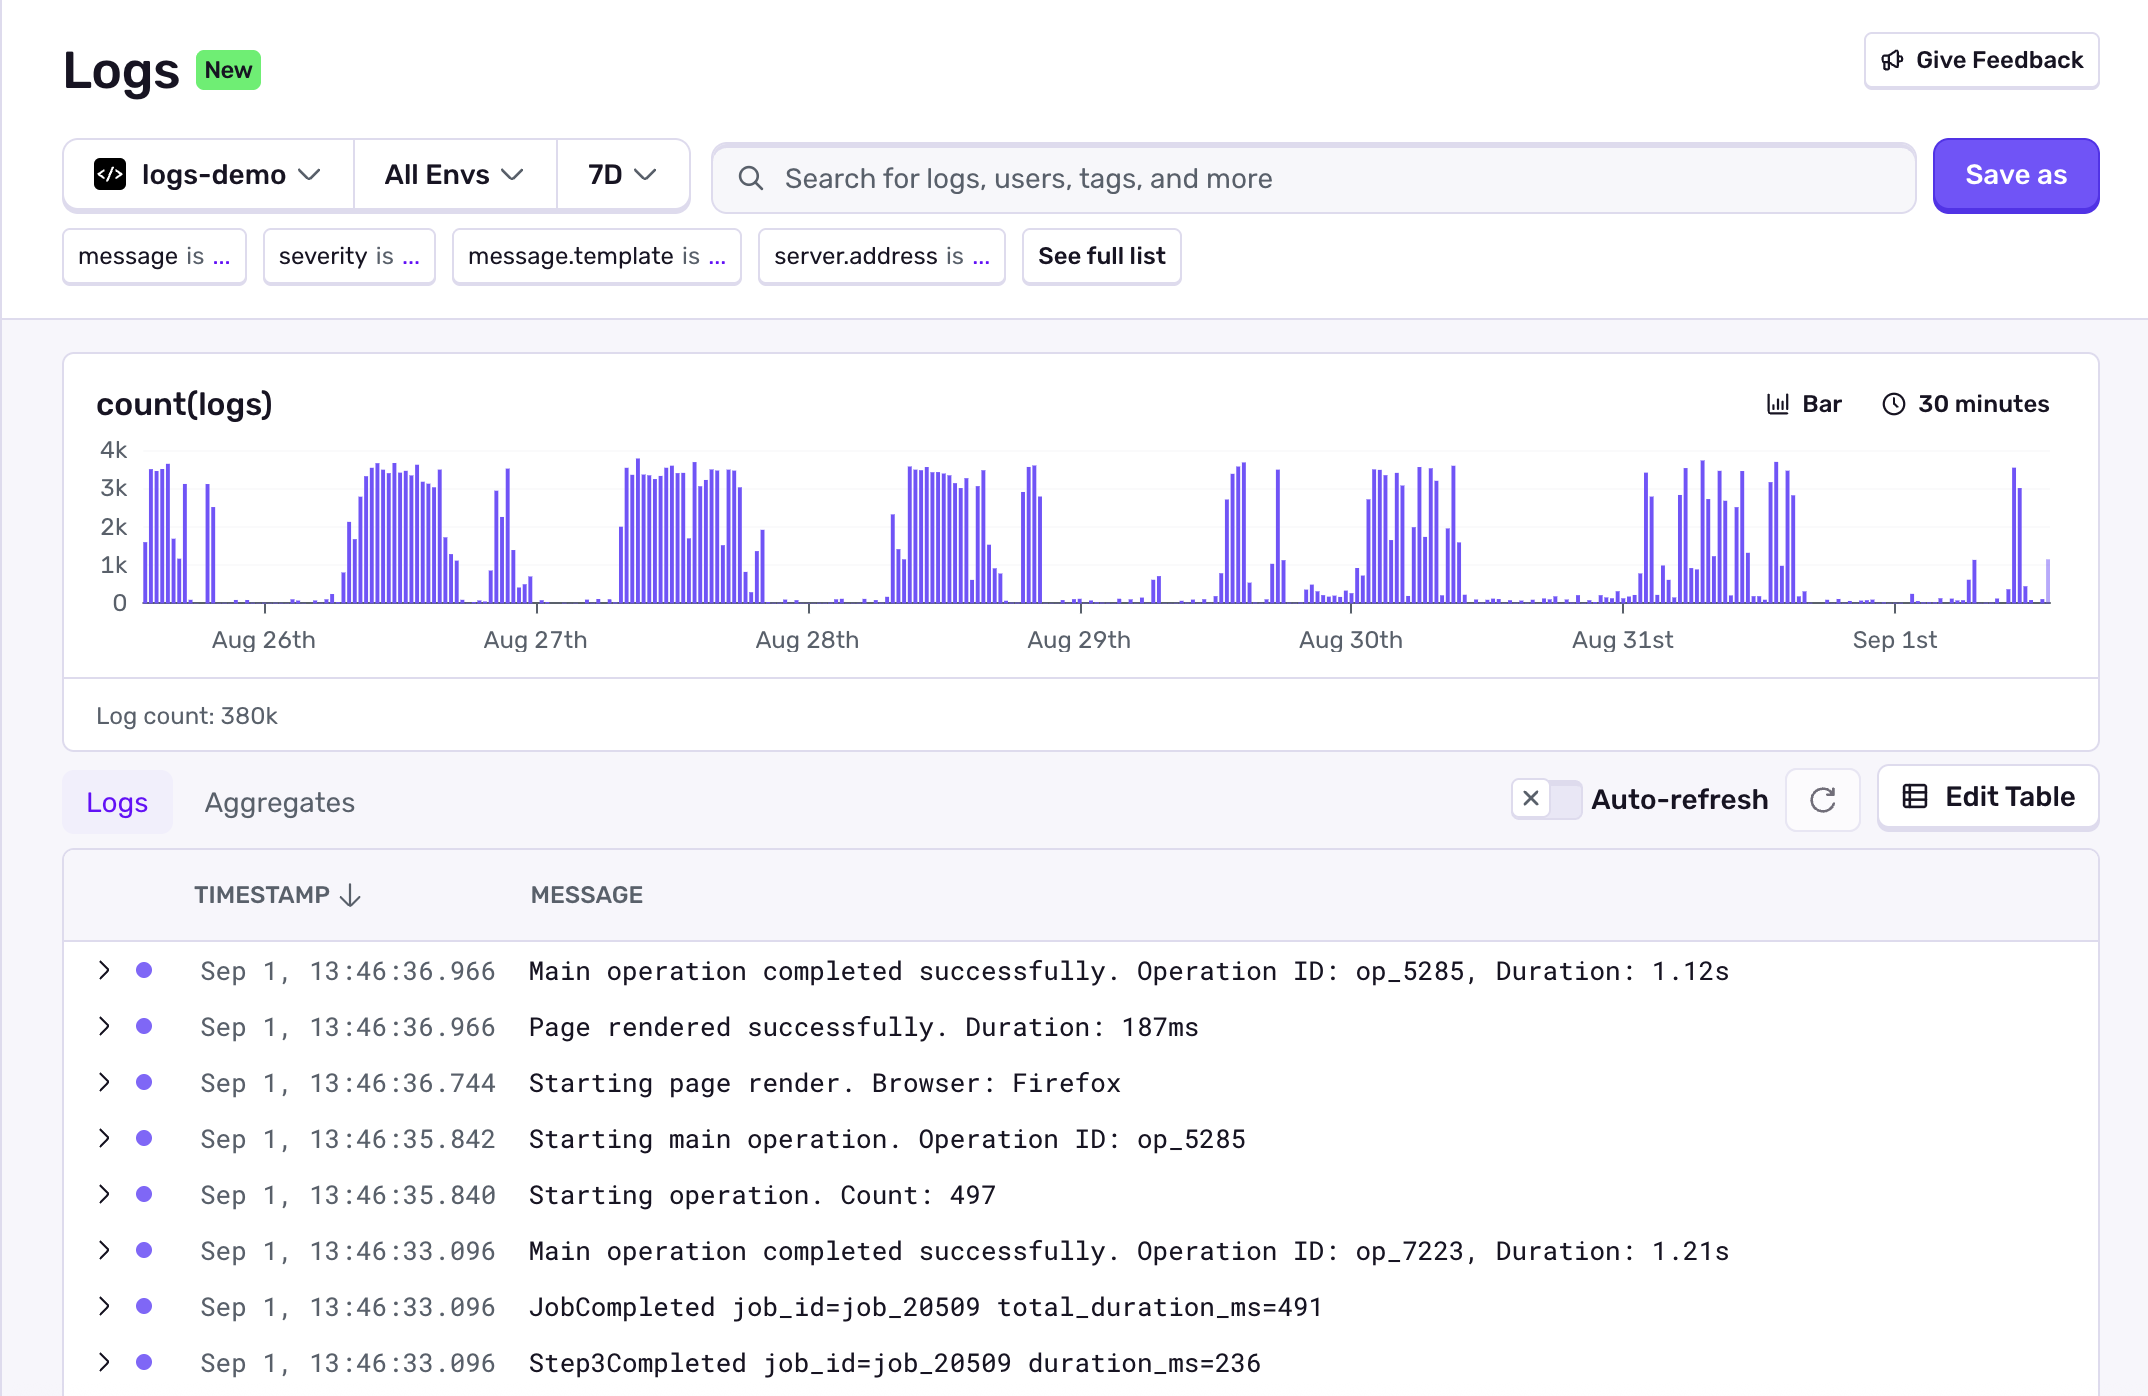Switch to the Aggregates tab
This screenshot has width=2148, height=1396.
click(x=280, y=802)
